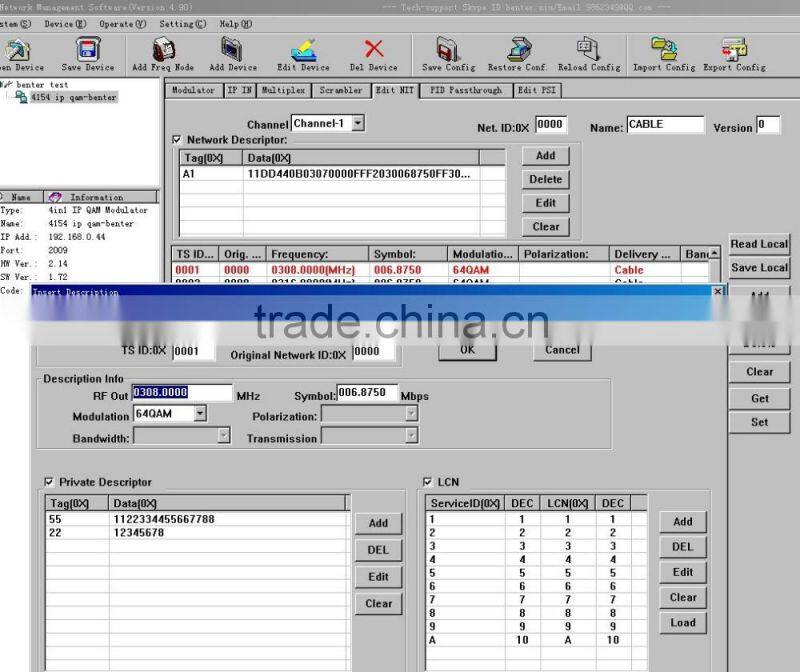Click the Save Local button
This screenshot has width=800, height=672.
click(x=759, y=268)
